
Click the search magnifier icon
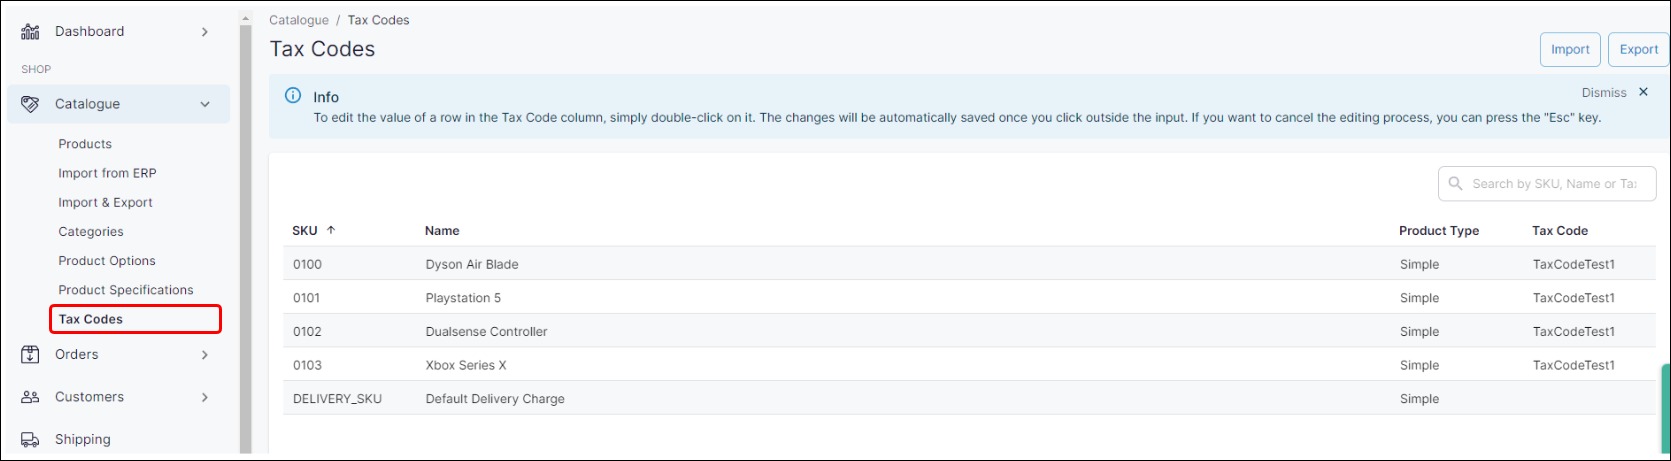1456,184
